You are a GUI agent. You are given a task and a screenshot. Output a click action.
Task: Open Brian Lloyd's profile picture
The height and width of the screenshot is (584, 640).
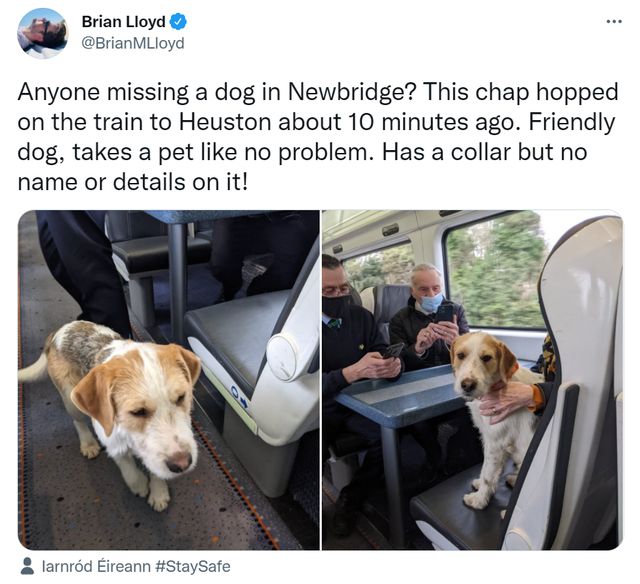43,34
